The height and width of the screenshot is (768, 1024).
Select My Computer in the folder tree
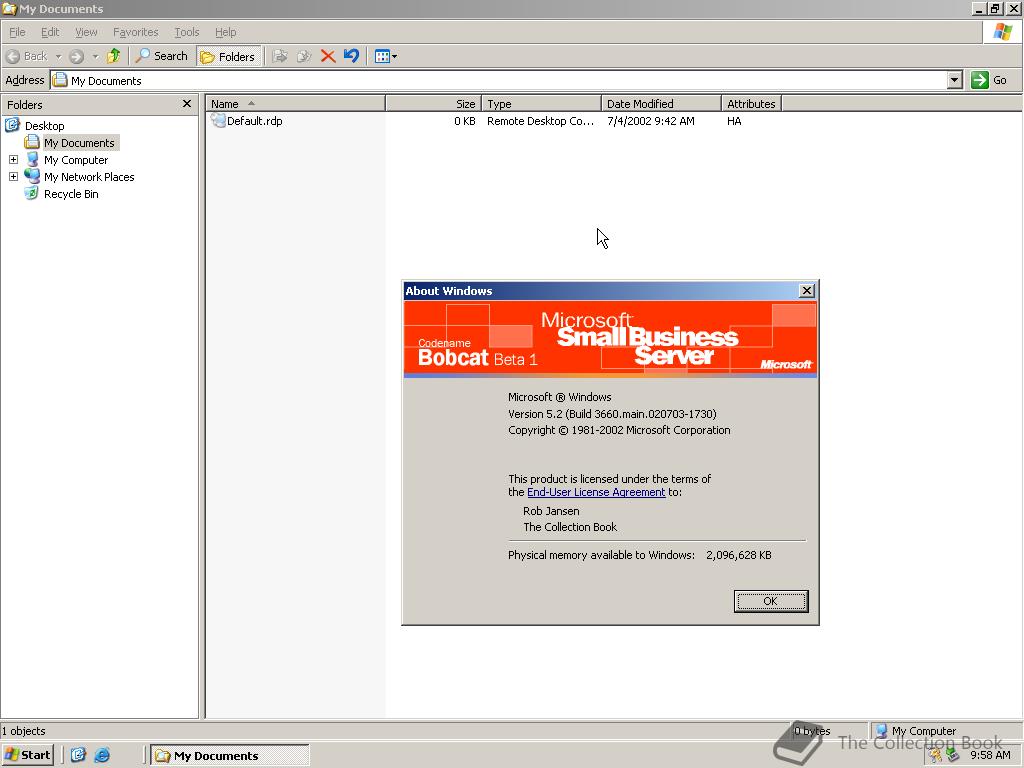76,159
